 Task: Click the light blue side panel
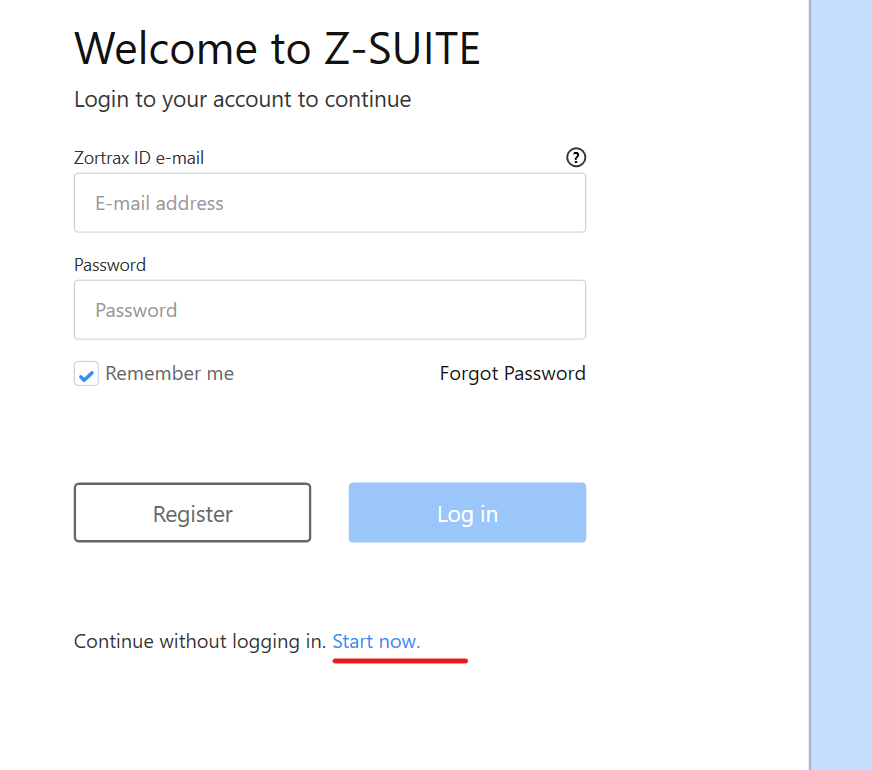tap(841, 385)
